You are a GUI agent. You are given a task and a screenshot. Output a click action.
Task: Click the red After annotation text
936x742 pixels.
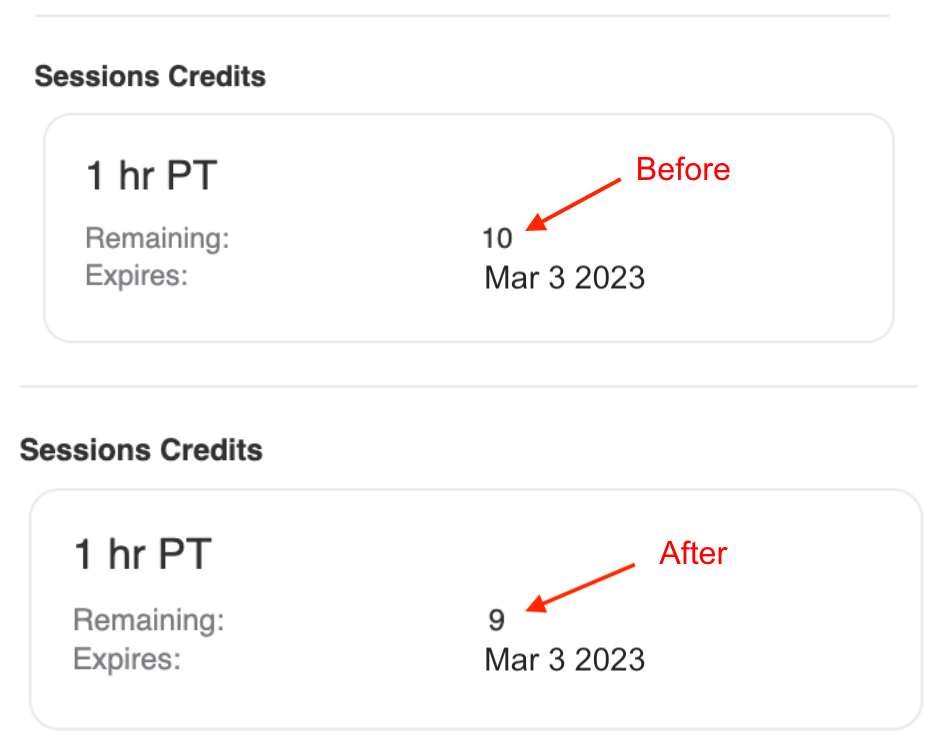693,553
